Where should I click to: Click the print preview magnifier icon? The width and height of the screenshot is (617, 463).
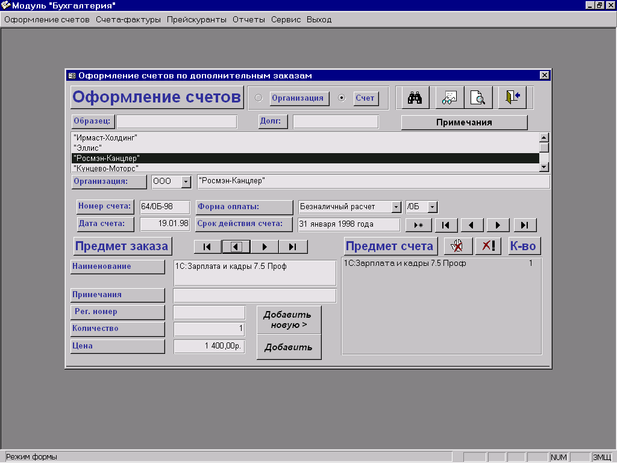pos(480,97)
